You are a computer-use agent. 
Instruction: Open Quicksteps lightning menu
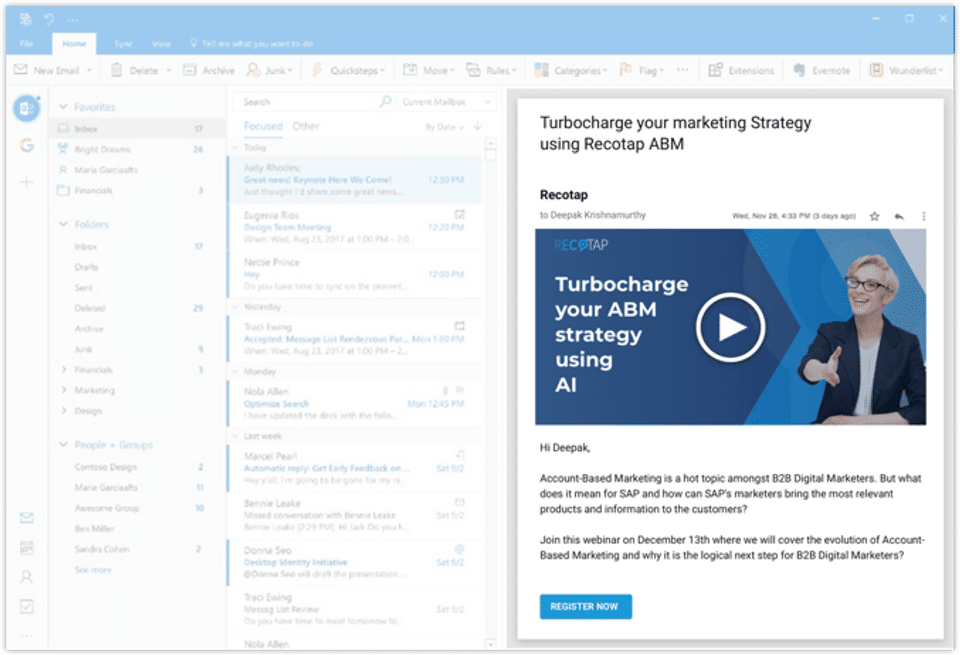tap(348, 70)
